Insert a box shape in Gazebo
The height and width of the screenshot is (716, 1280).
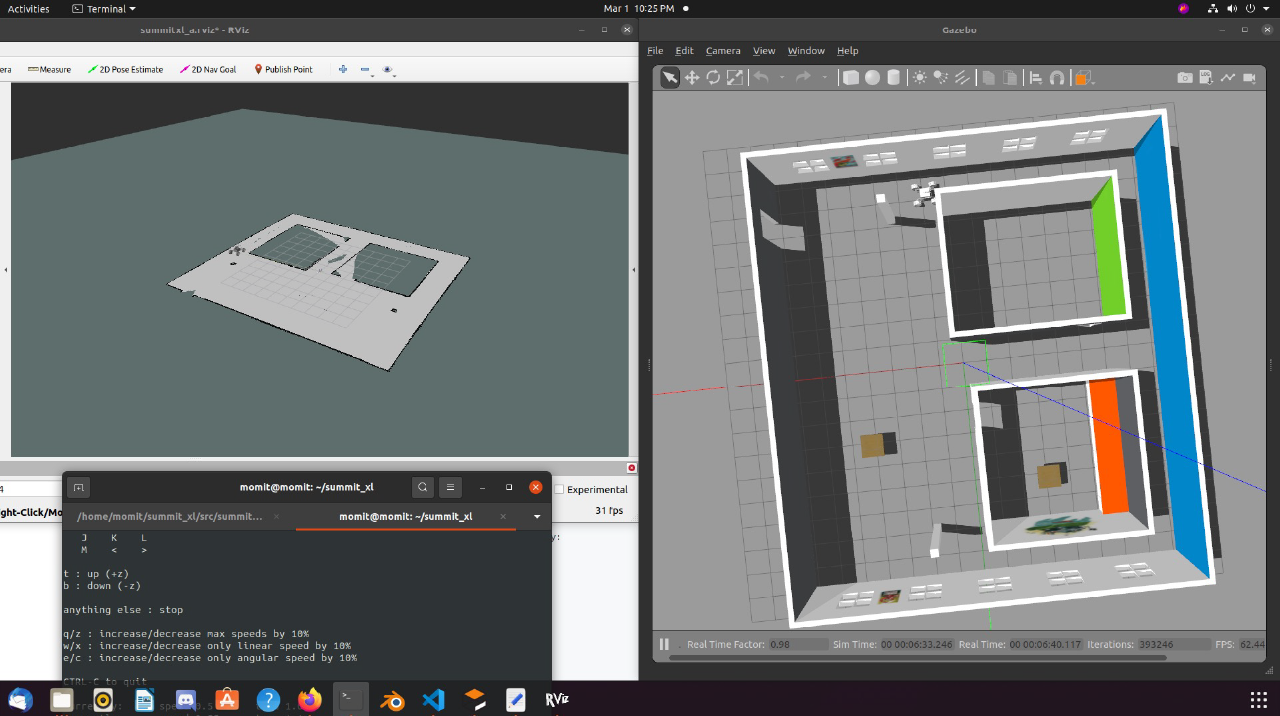point(851,78)
